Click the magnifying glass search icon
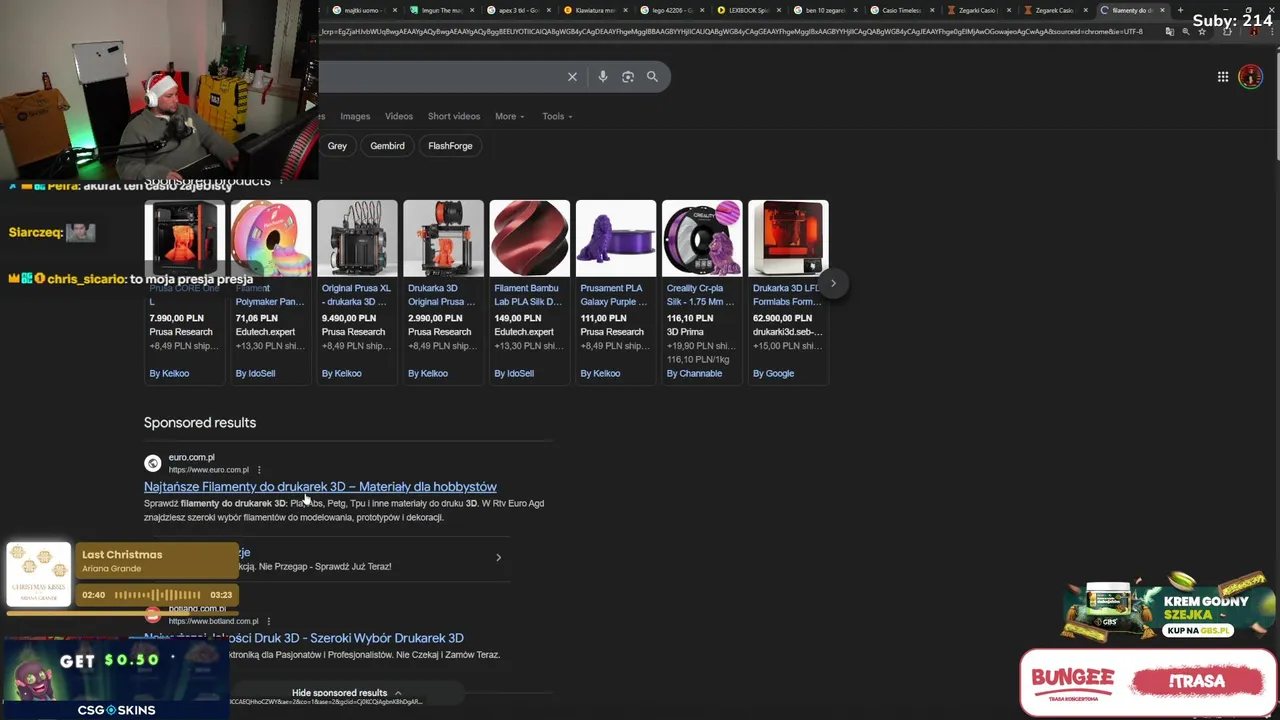The image size is (1280, 720). pyautogui.click(x=652, y=77)
